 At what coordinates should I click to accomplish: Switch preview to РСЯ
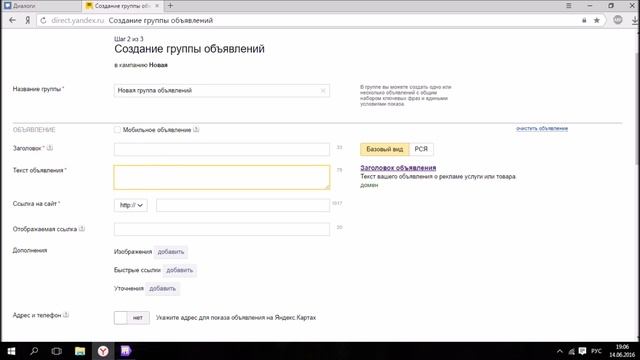pos(421,149)
